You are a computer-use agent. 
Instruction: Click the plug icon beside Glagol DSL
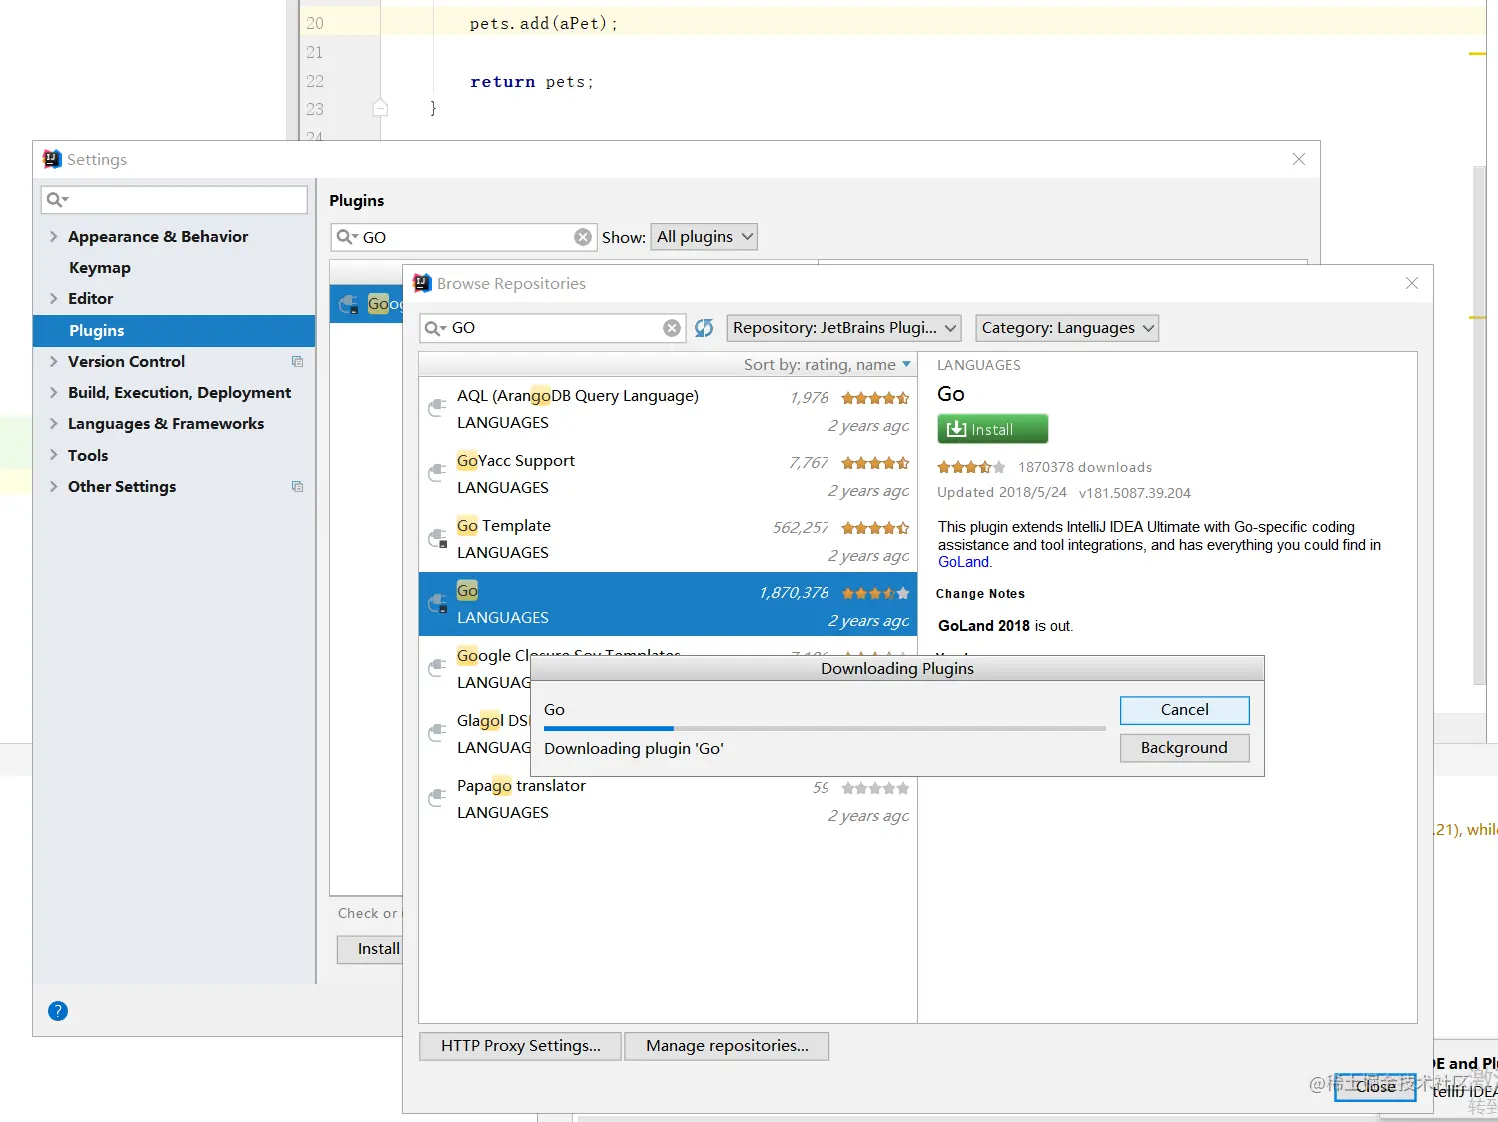437,733
